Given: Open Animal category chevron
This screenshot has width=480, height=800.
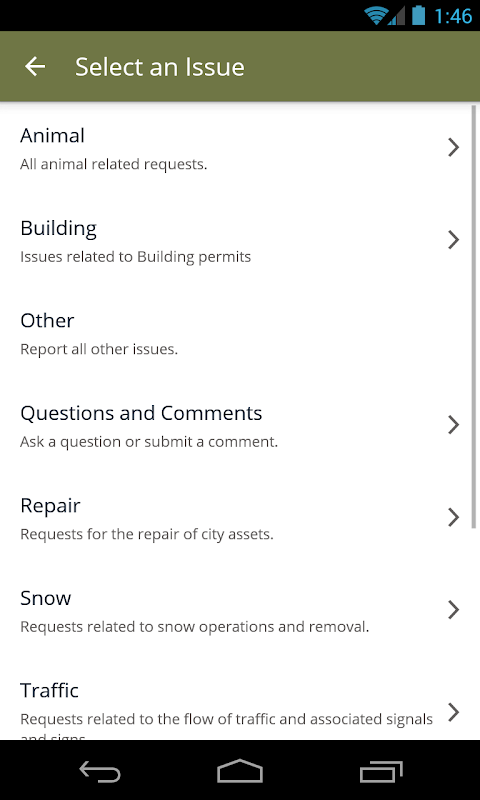Looking at the screenshot, I should coord(453,147).
